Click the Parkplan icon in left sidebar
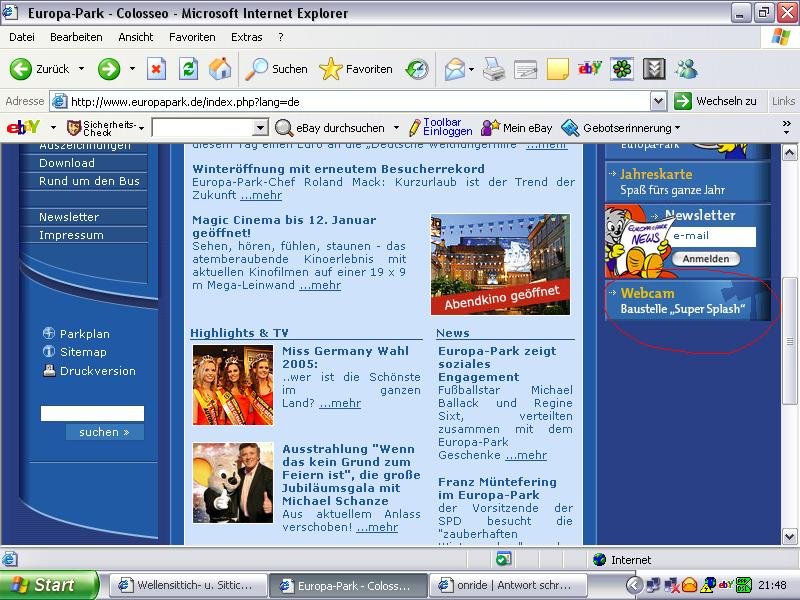 49,334
